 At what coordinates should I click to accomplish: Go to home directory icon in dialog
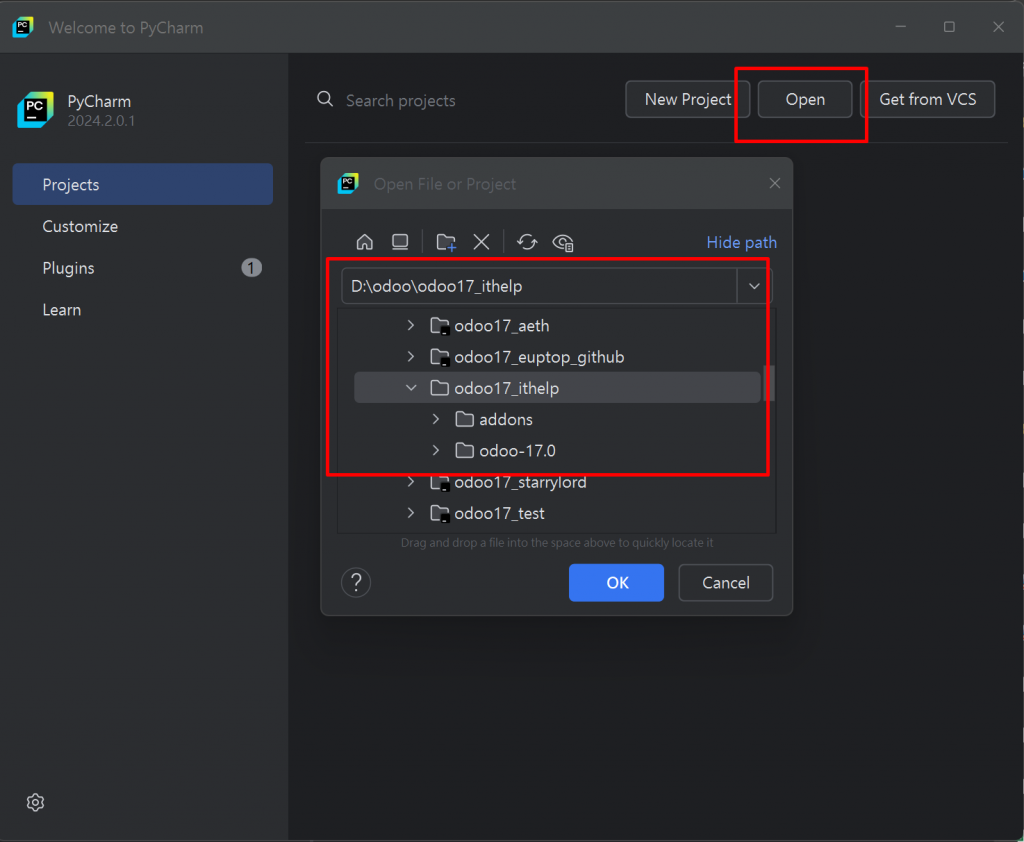click(364, 242)
